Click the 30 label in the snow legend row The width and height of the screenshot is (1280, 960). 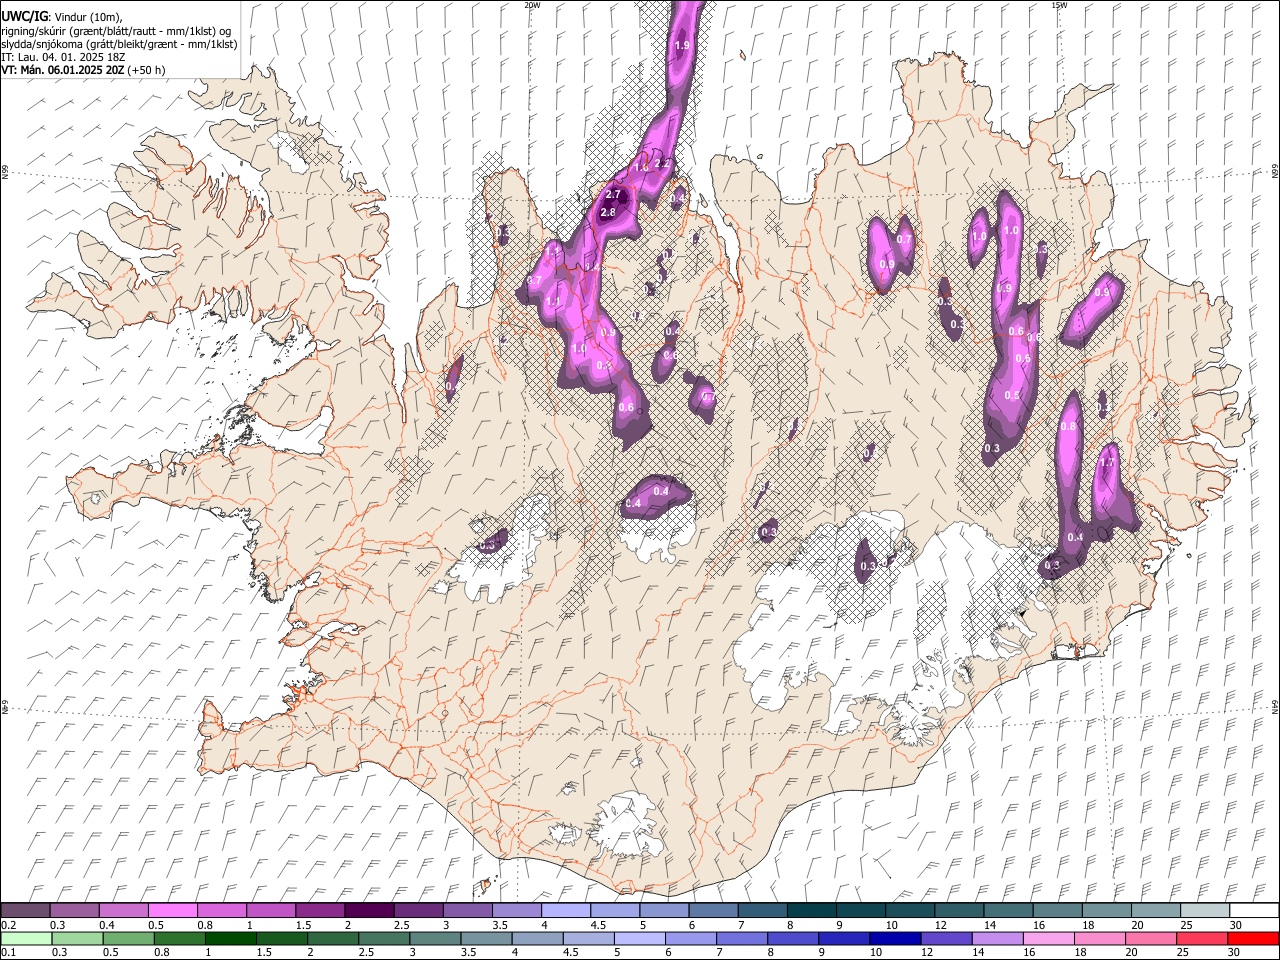click(x=1236, y=925)
